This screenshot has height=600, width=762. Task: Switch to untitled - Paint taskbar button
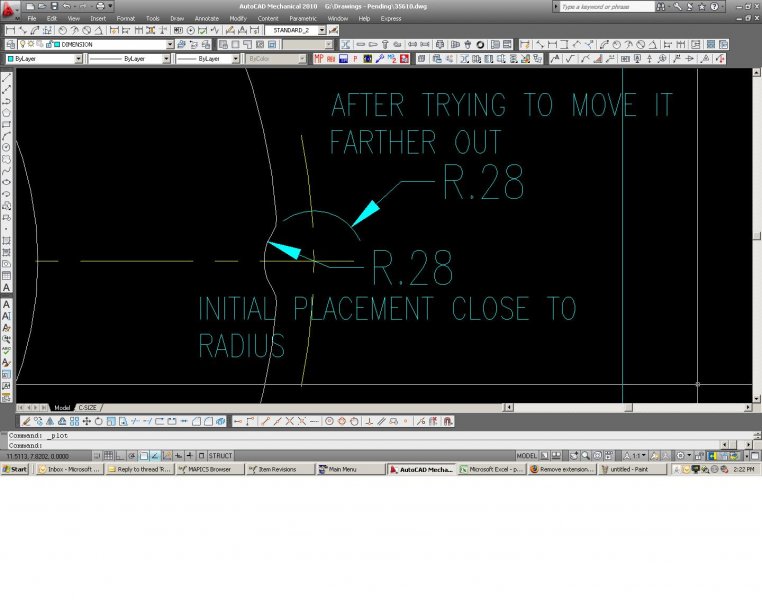click(633, 469)
